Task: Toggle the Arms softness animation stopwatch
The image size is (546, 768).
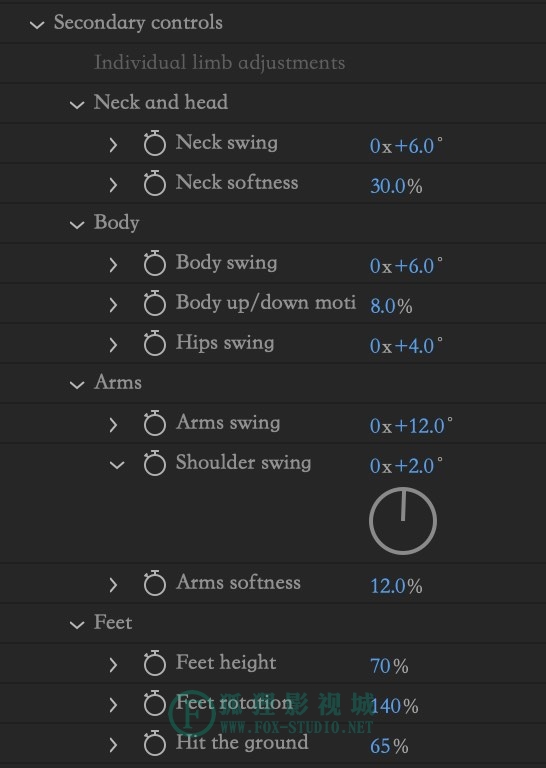Action: [155, 583]
